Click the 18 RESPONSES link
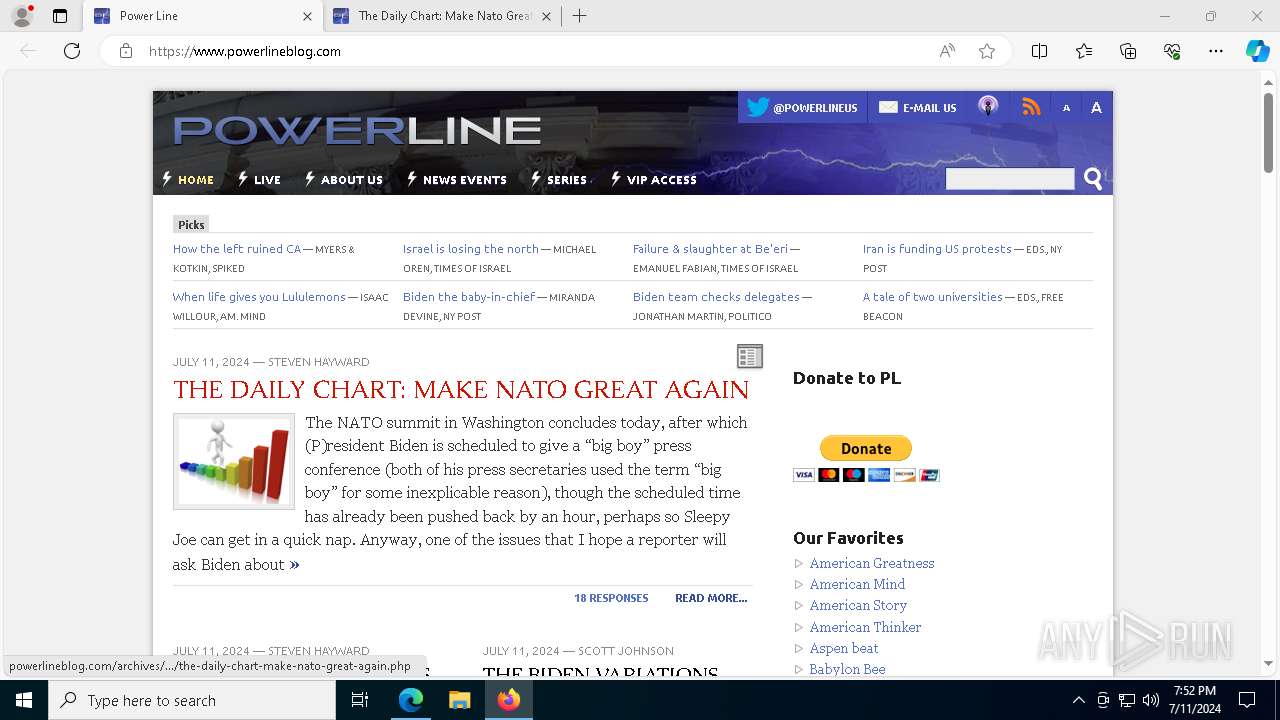This screenshot has height=720, width=1280. point(611,598)
